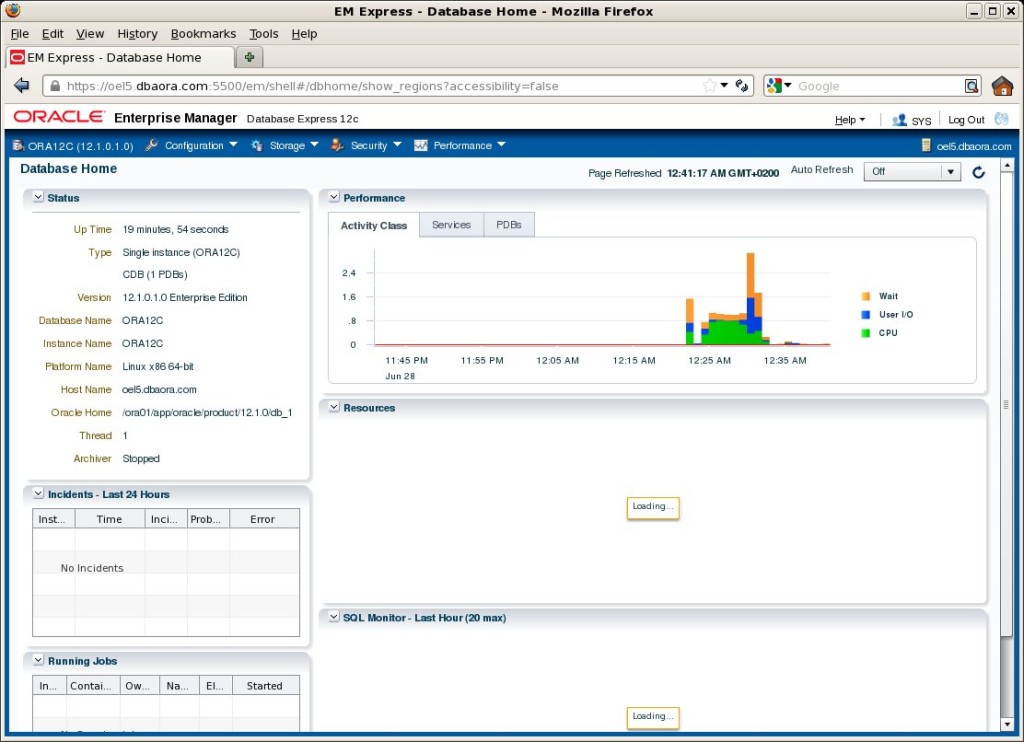Open the Bookmarks menu

point(203,34)
